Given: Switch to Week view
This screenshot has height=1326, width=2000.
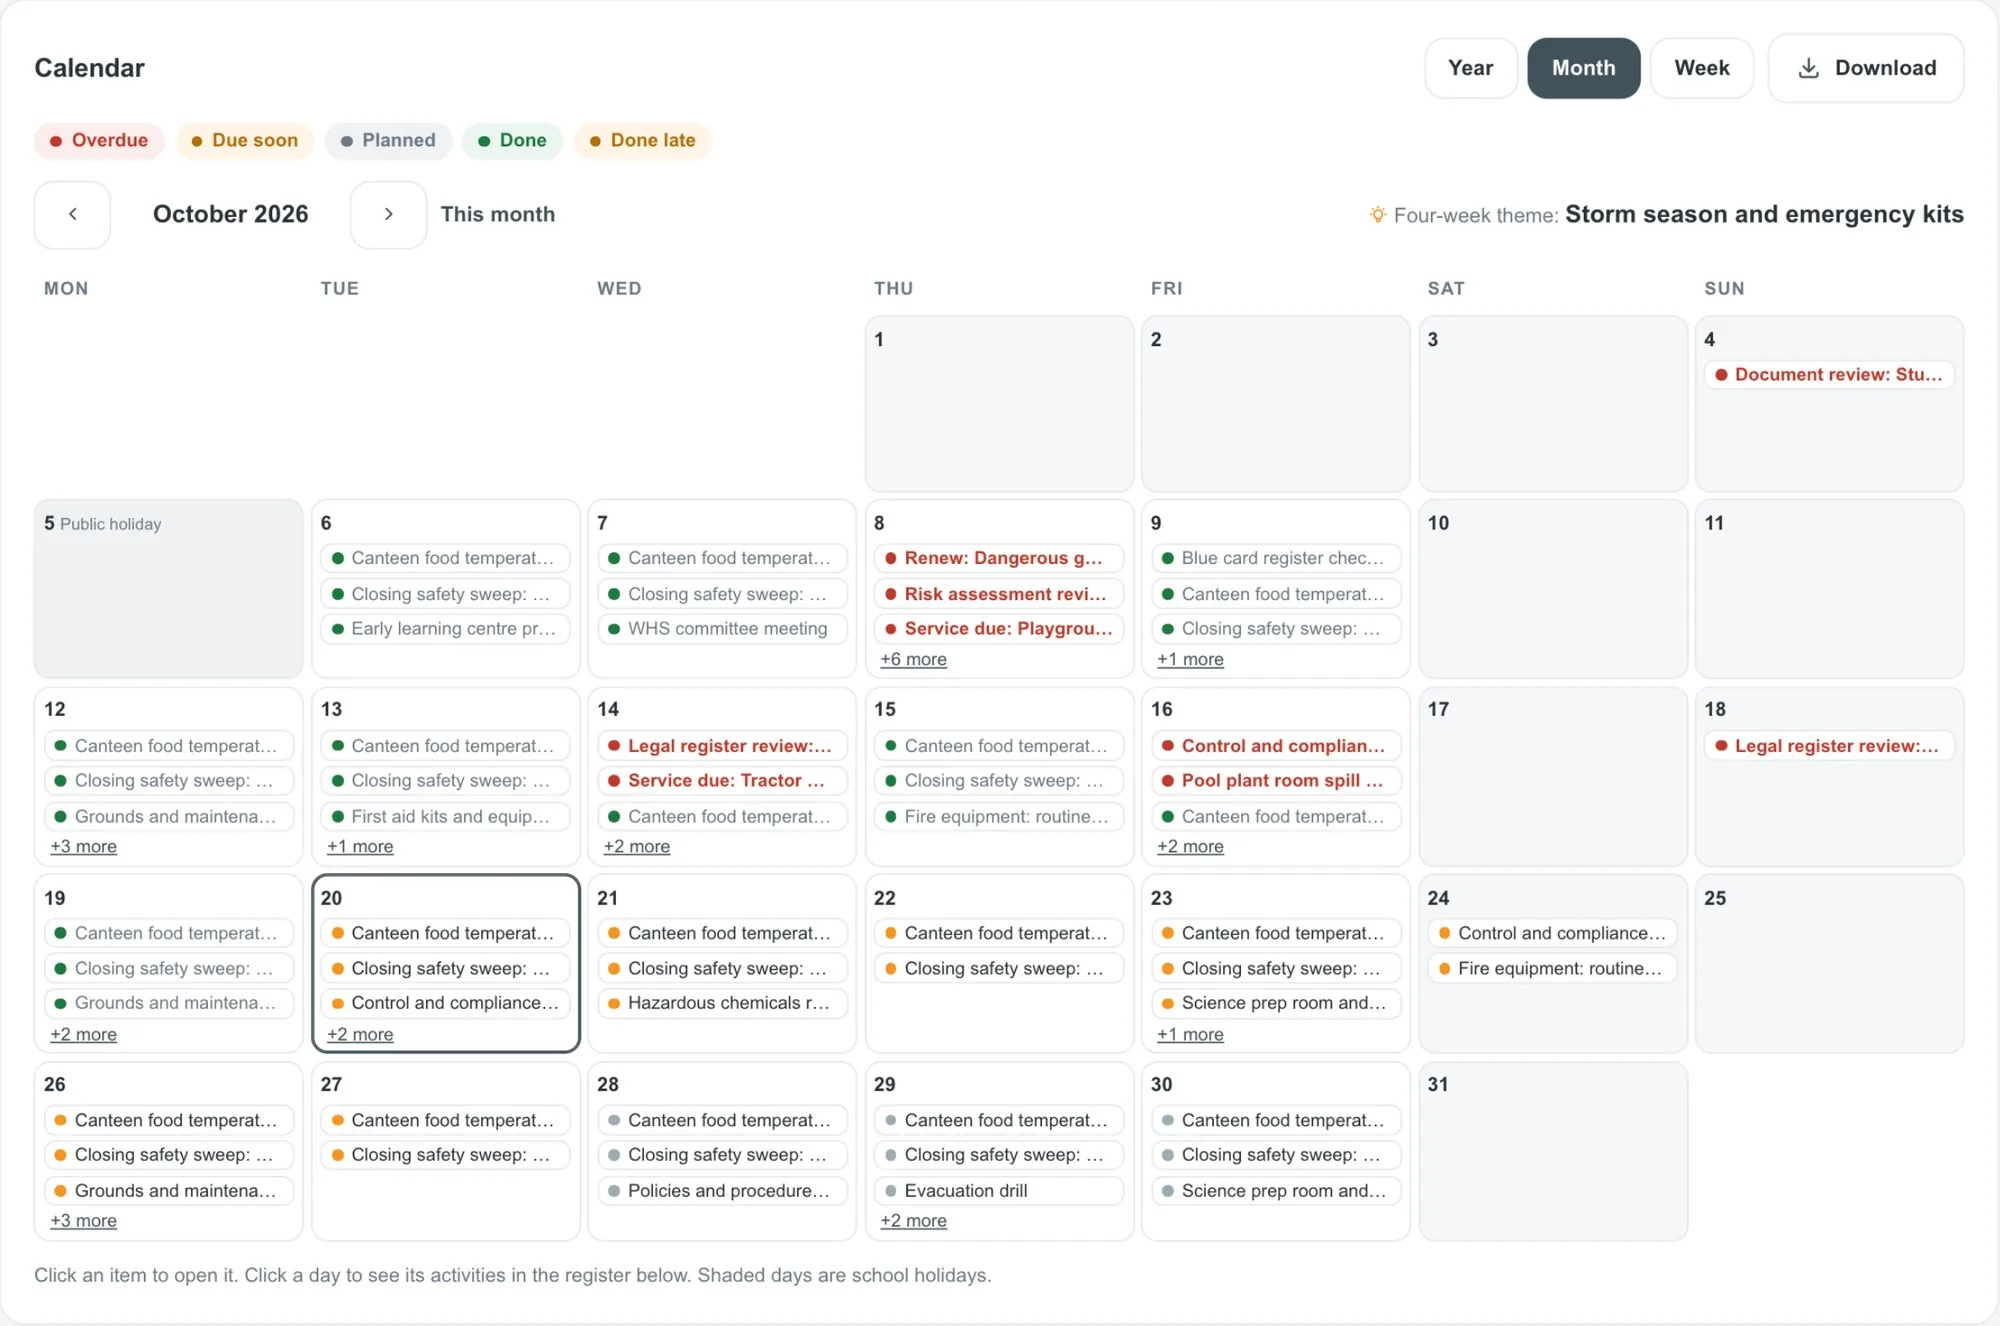Looking at the screenshot, I should pyautogui.click(x=1701, y=68).
